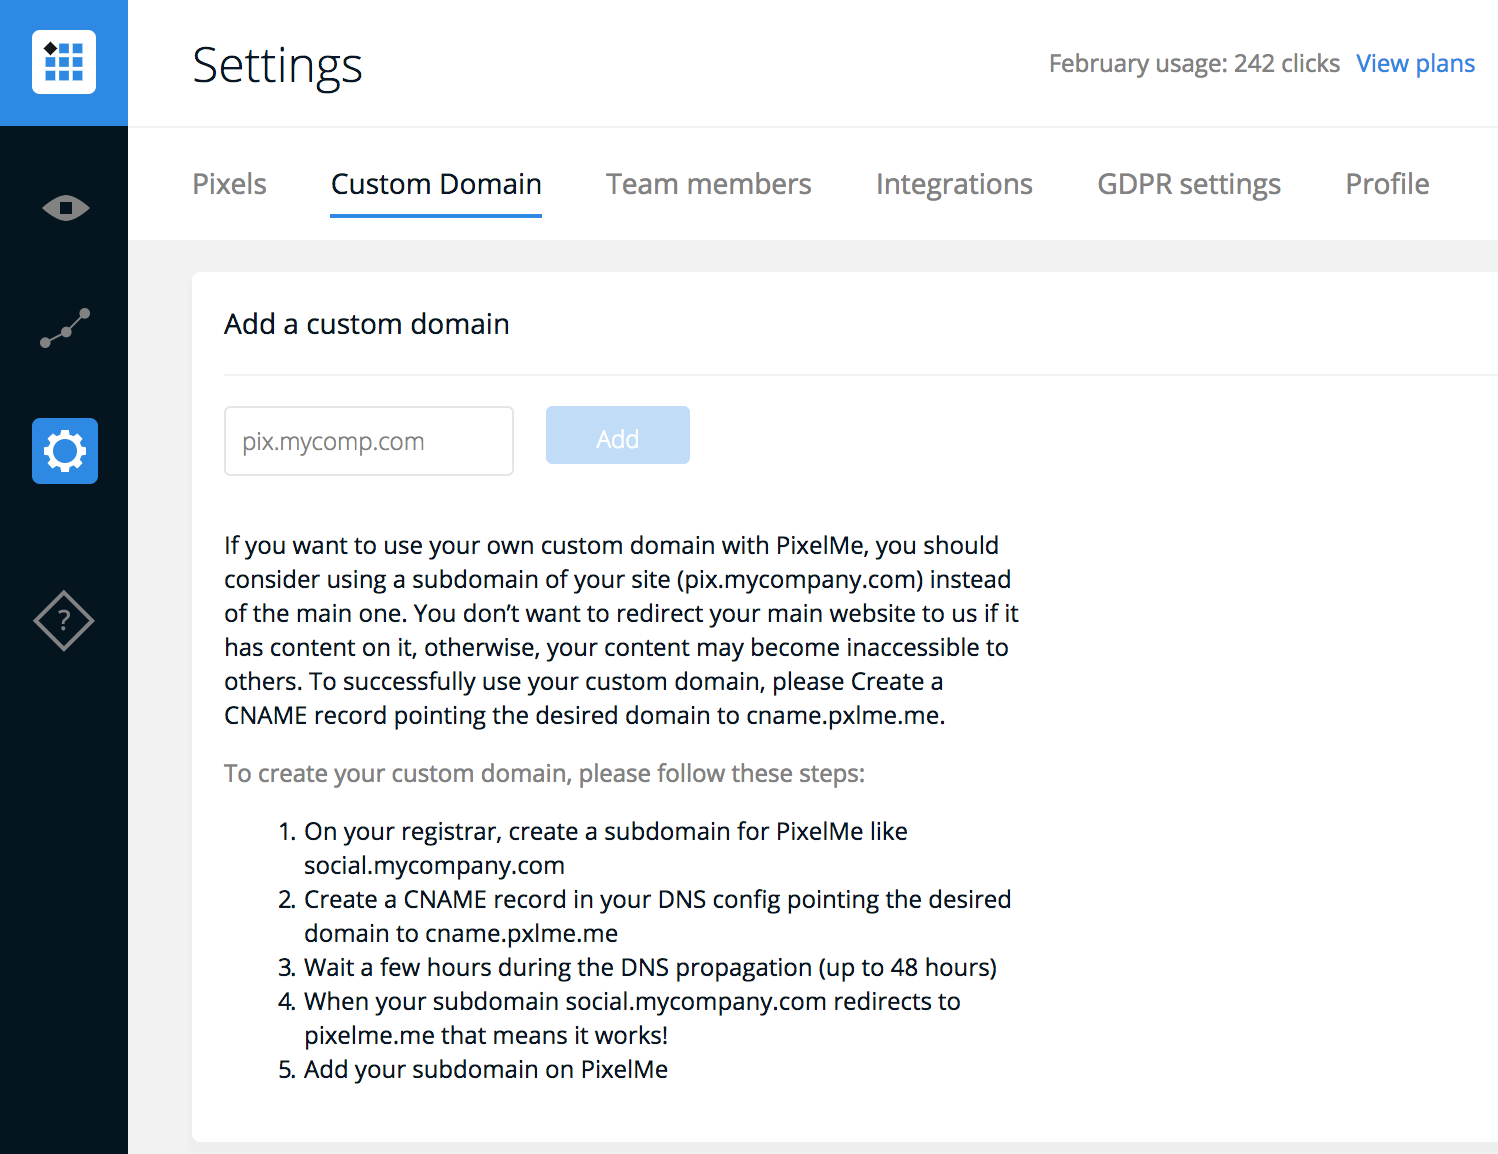Open the line graph icon in sidebar
The height and width of the screenshot is (1154, 1498).
coord(65,328)
